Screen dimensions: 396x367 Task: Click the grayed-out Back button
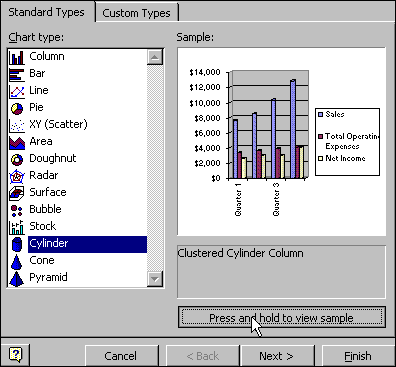203,356
